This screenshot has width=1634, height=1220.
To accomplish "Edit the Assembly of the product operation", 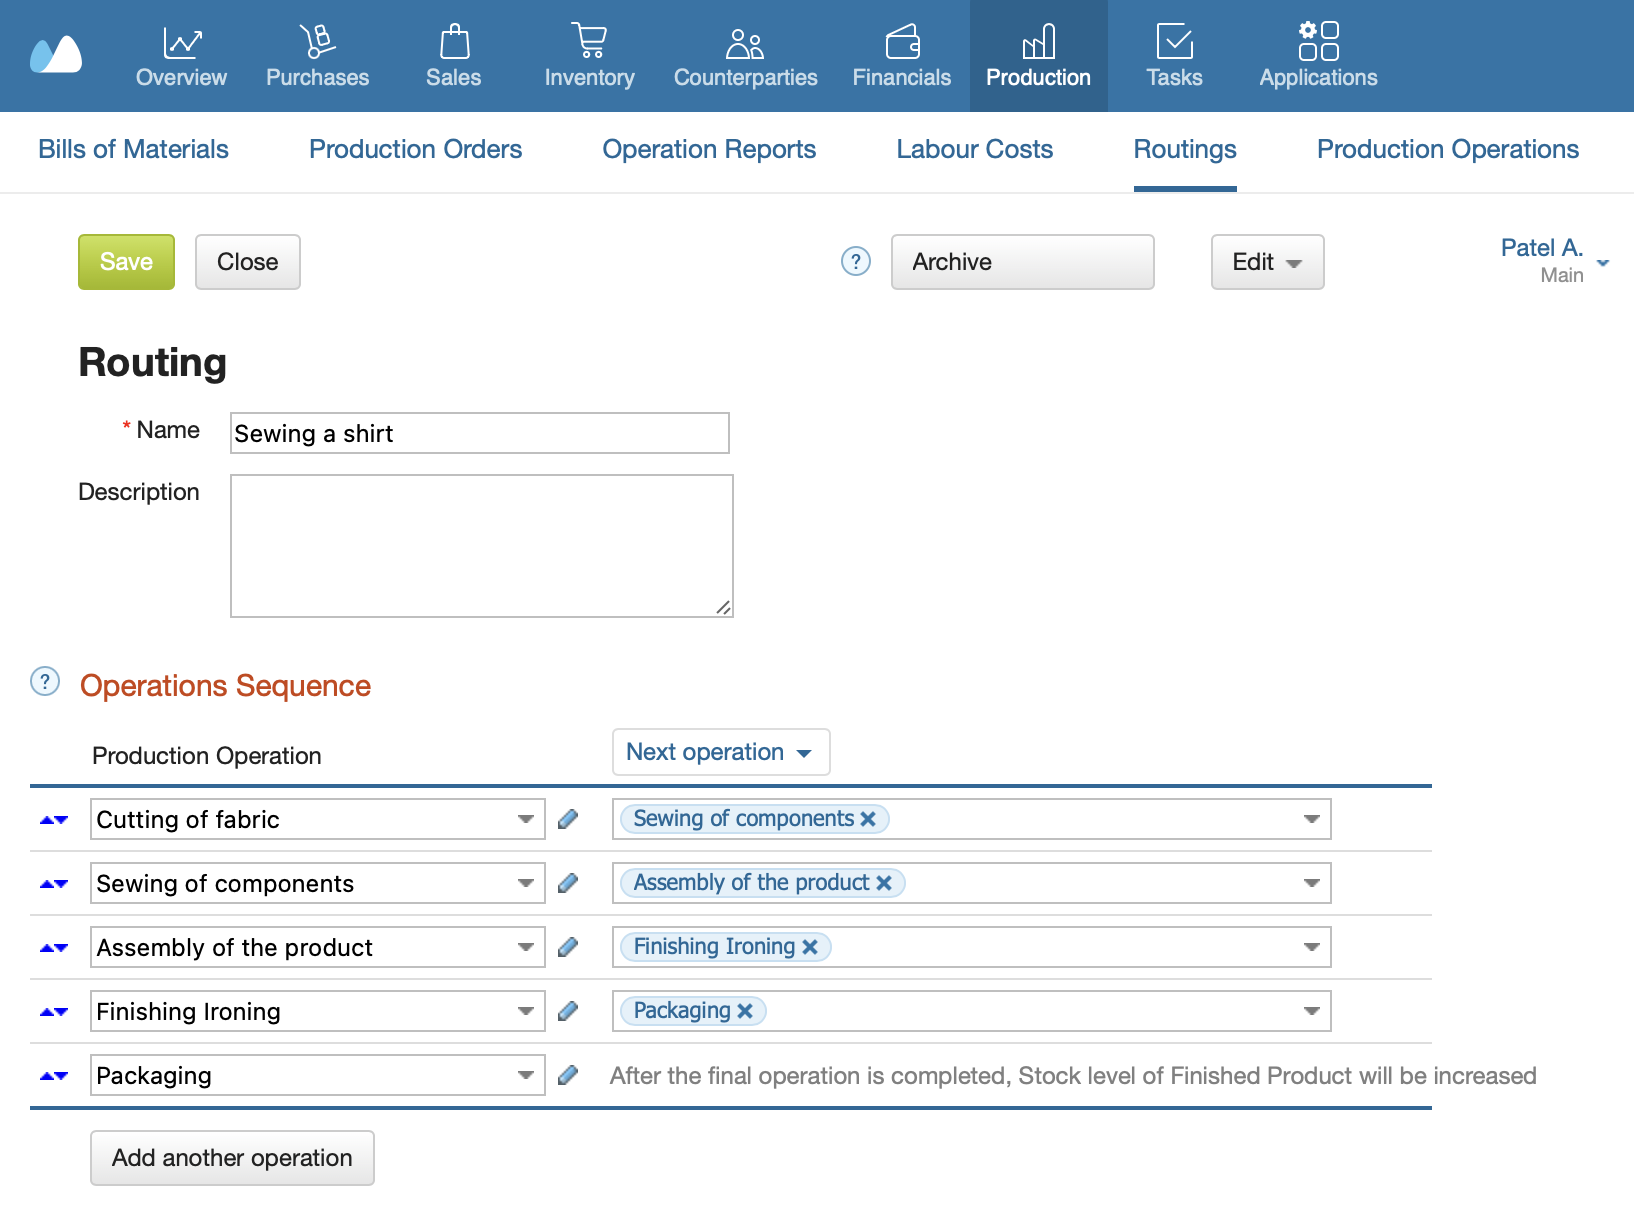I will (x=568, y=947).
